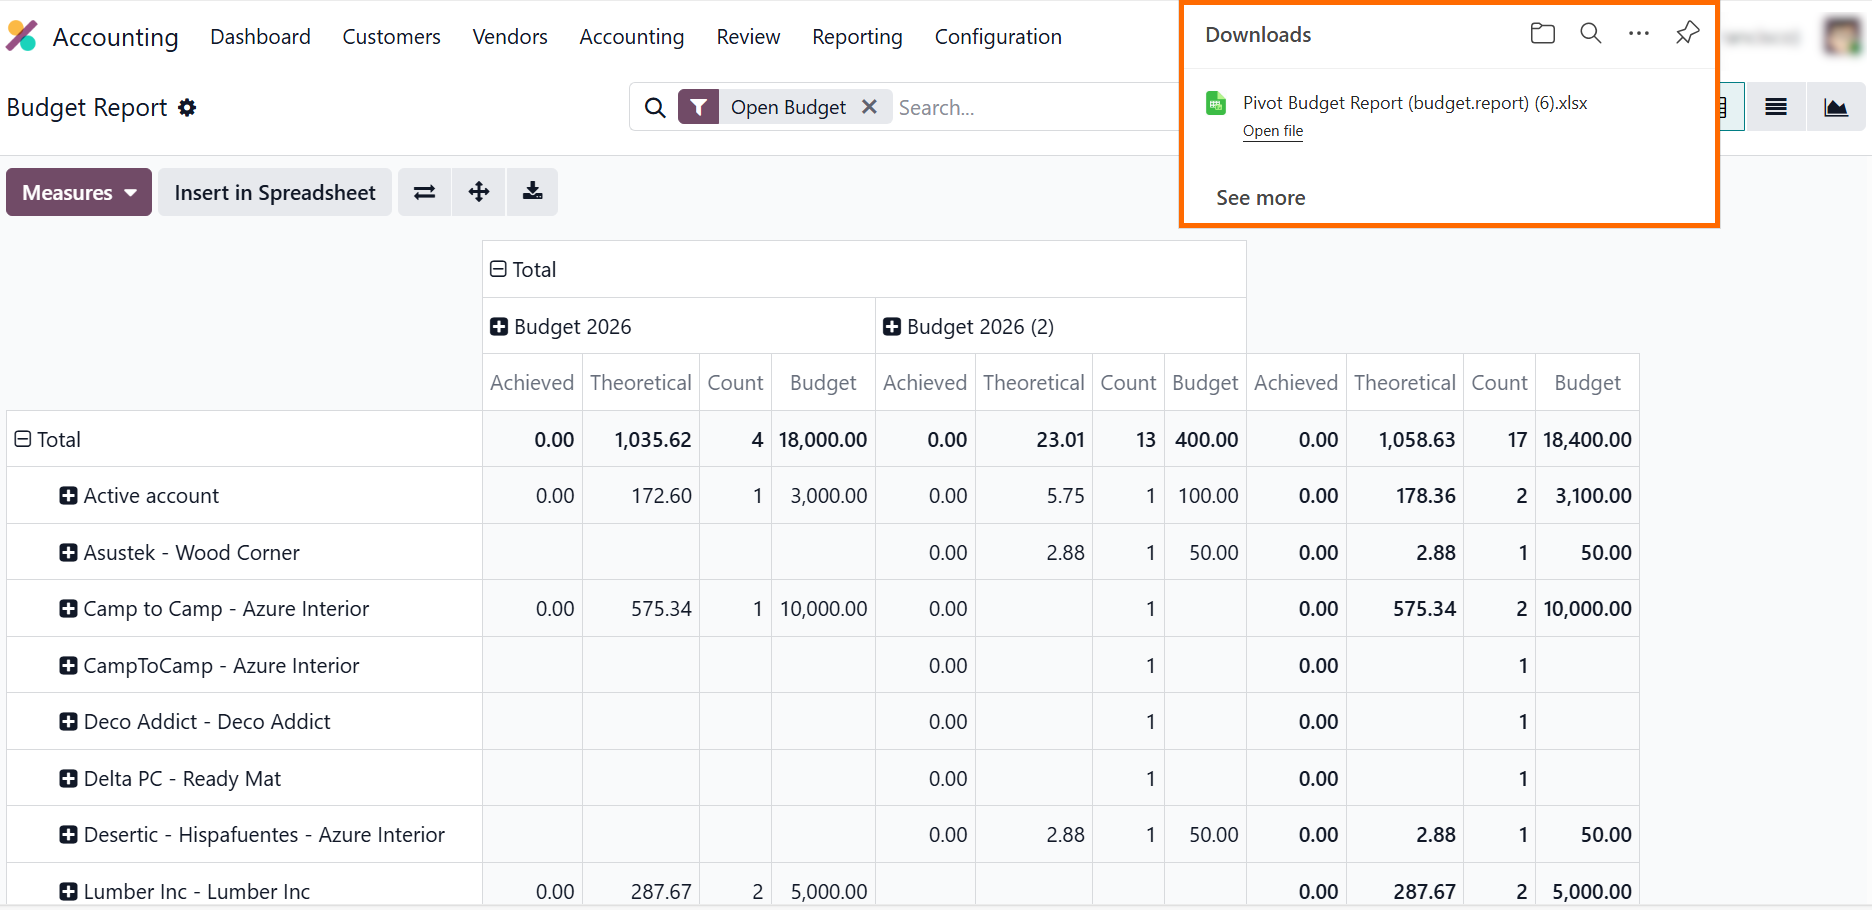Open the Reporting menu

click(x=857, y=37)
